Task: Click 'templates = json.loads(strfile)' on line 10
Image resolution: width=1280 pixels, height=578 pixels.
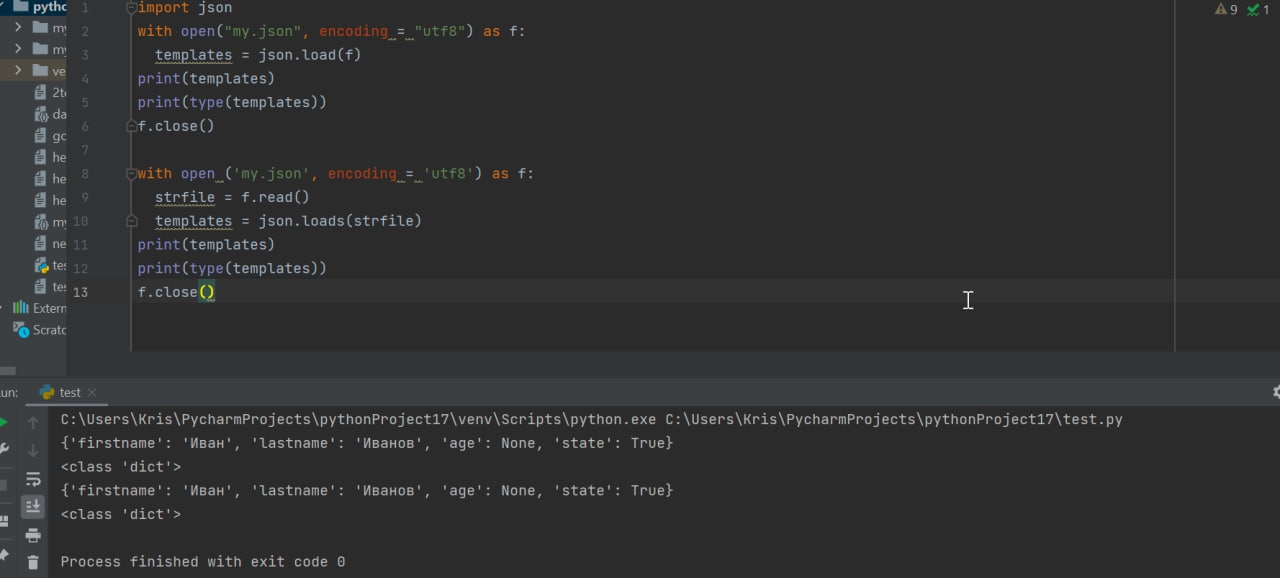Action: [x=288, y=221]
